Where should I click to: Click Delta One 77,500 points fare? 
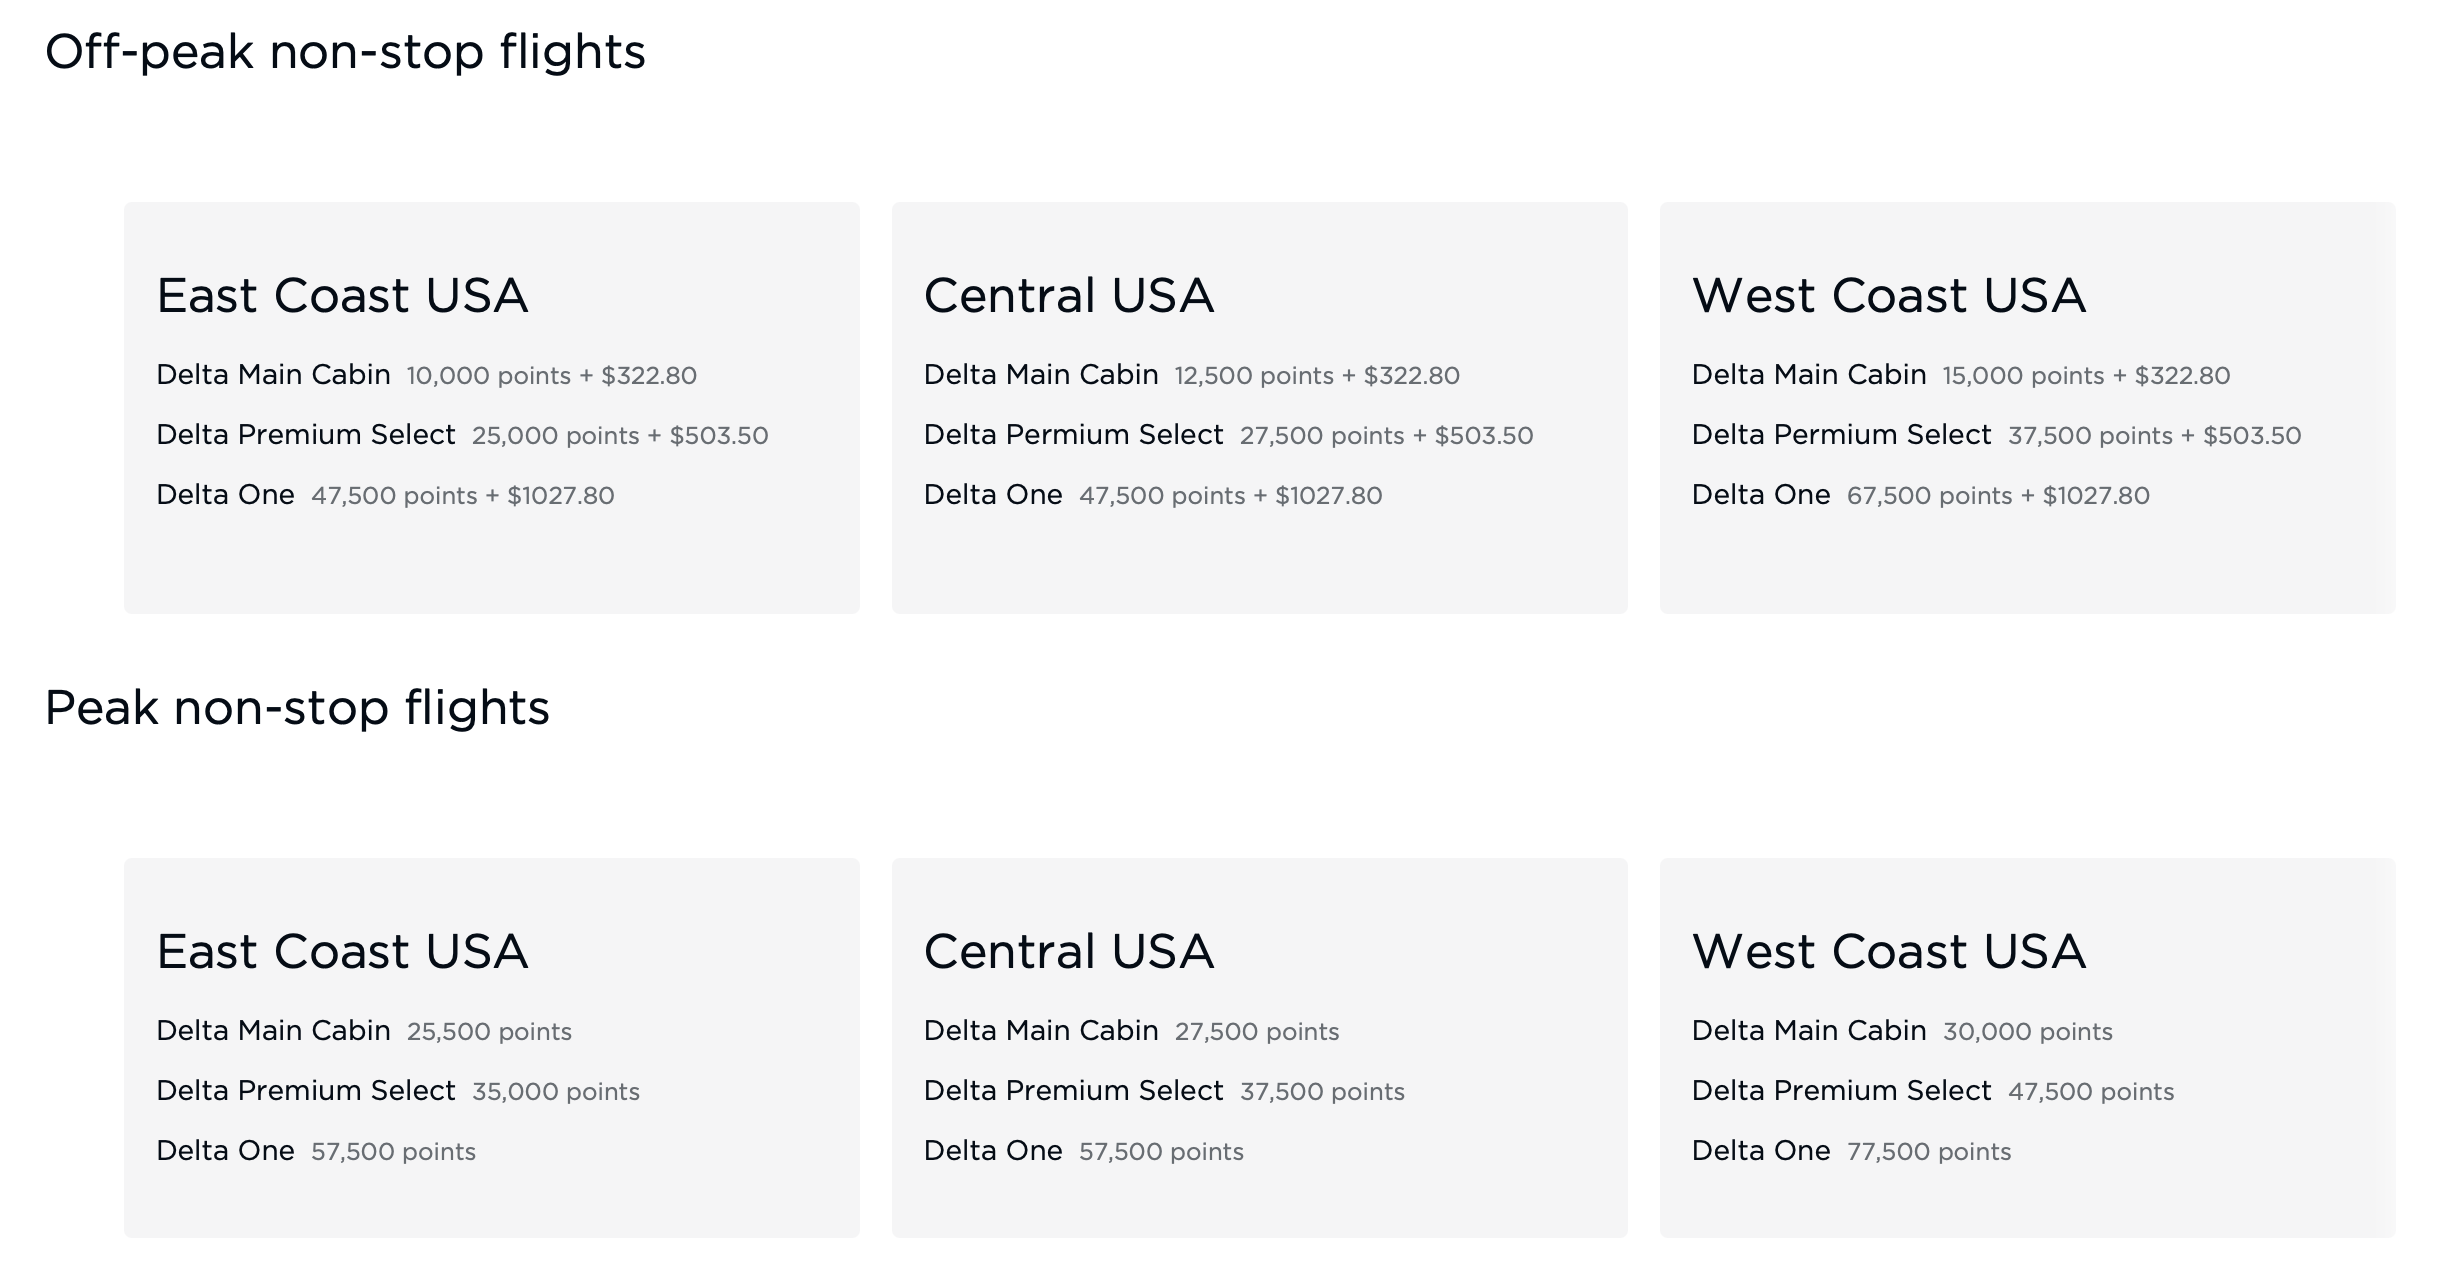point(1852,1151)
